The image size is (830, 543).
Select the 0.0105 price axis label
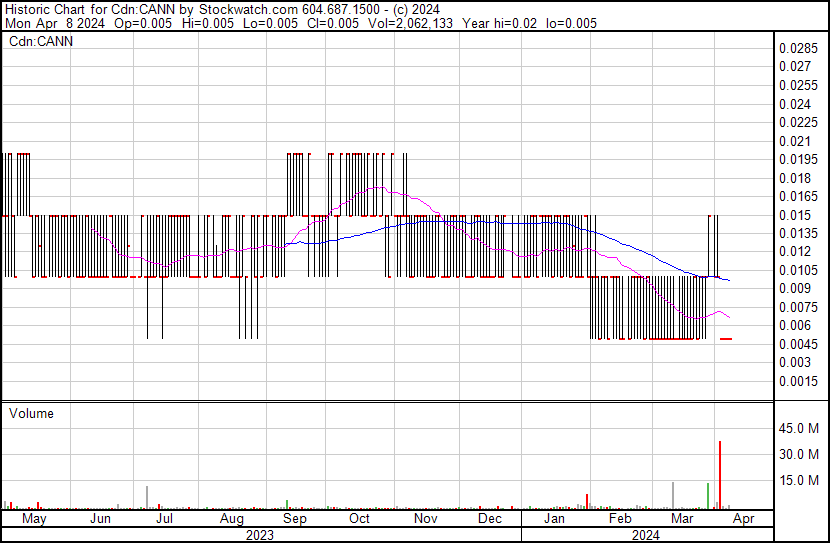(x=798, y=270)
